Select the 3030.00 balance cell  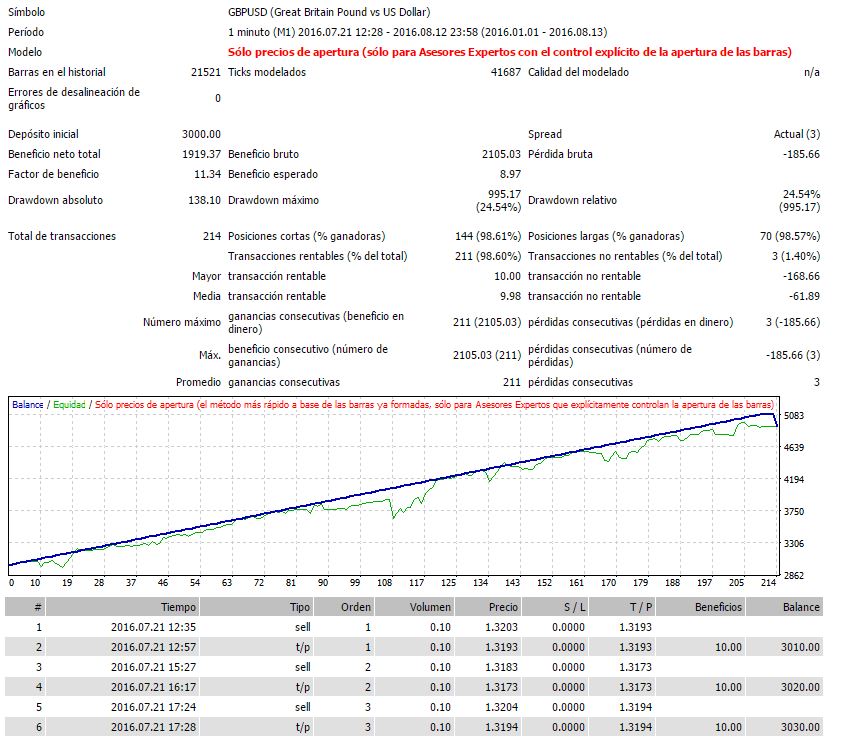801,727
